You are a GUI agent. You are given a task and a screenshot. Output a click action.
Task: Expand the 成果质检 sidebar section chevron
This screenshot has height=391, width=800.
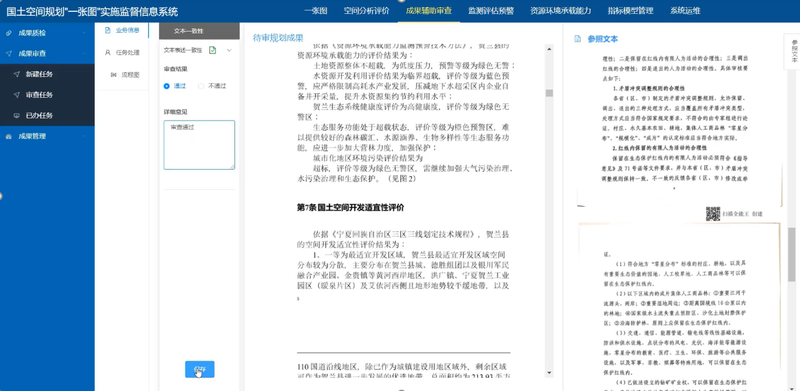point(84,33)
